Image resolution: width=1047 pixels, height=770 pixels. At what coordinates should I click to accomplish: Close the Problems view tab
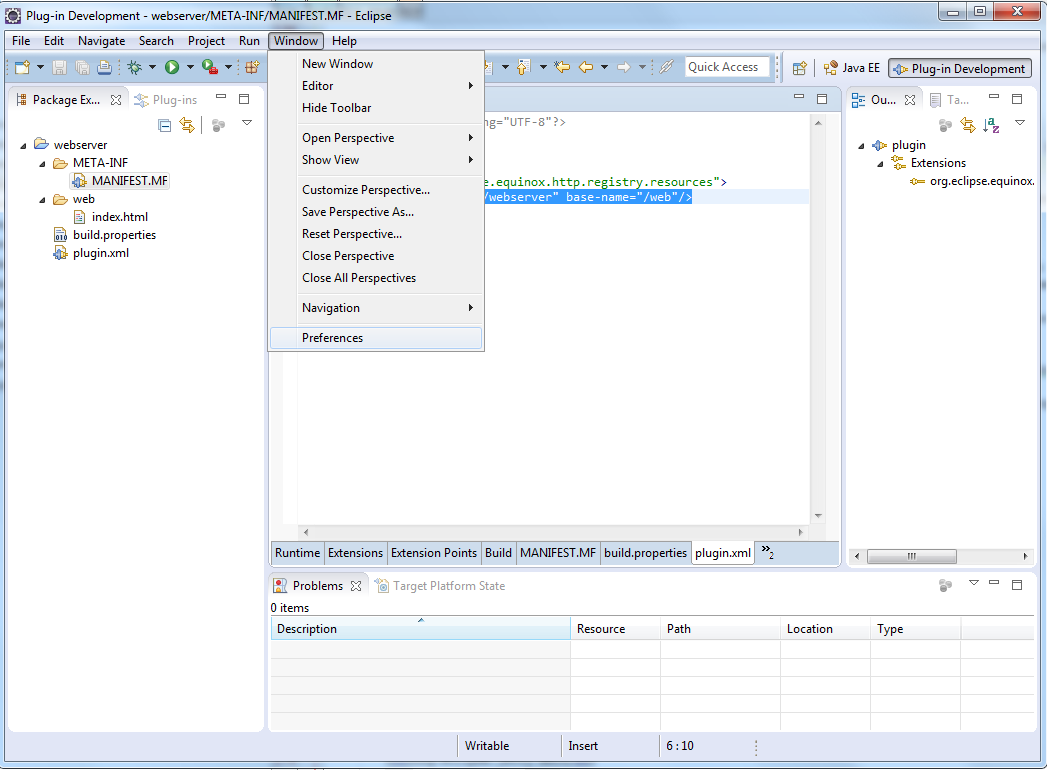(356, 586)
